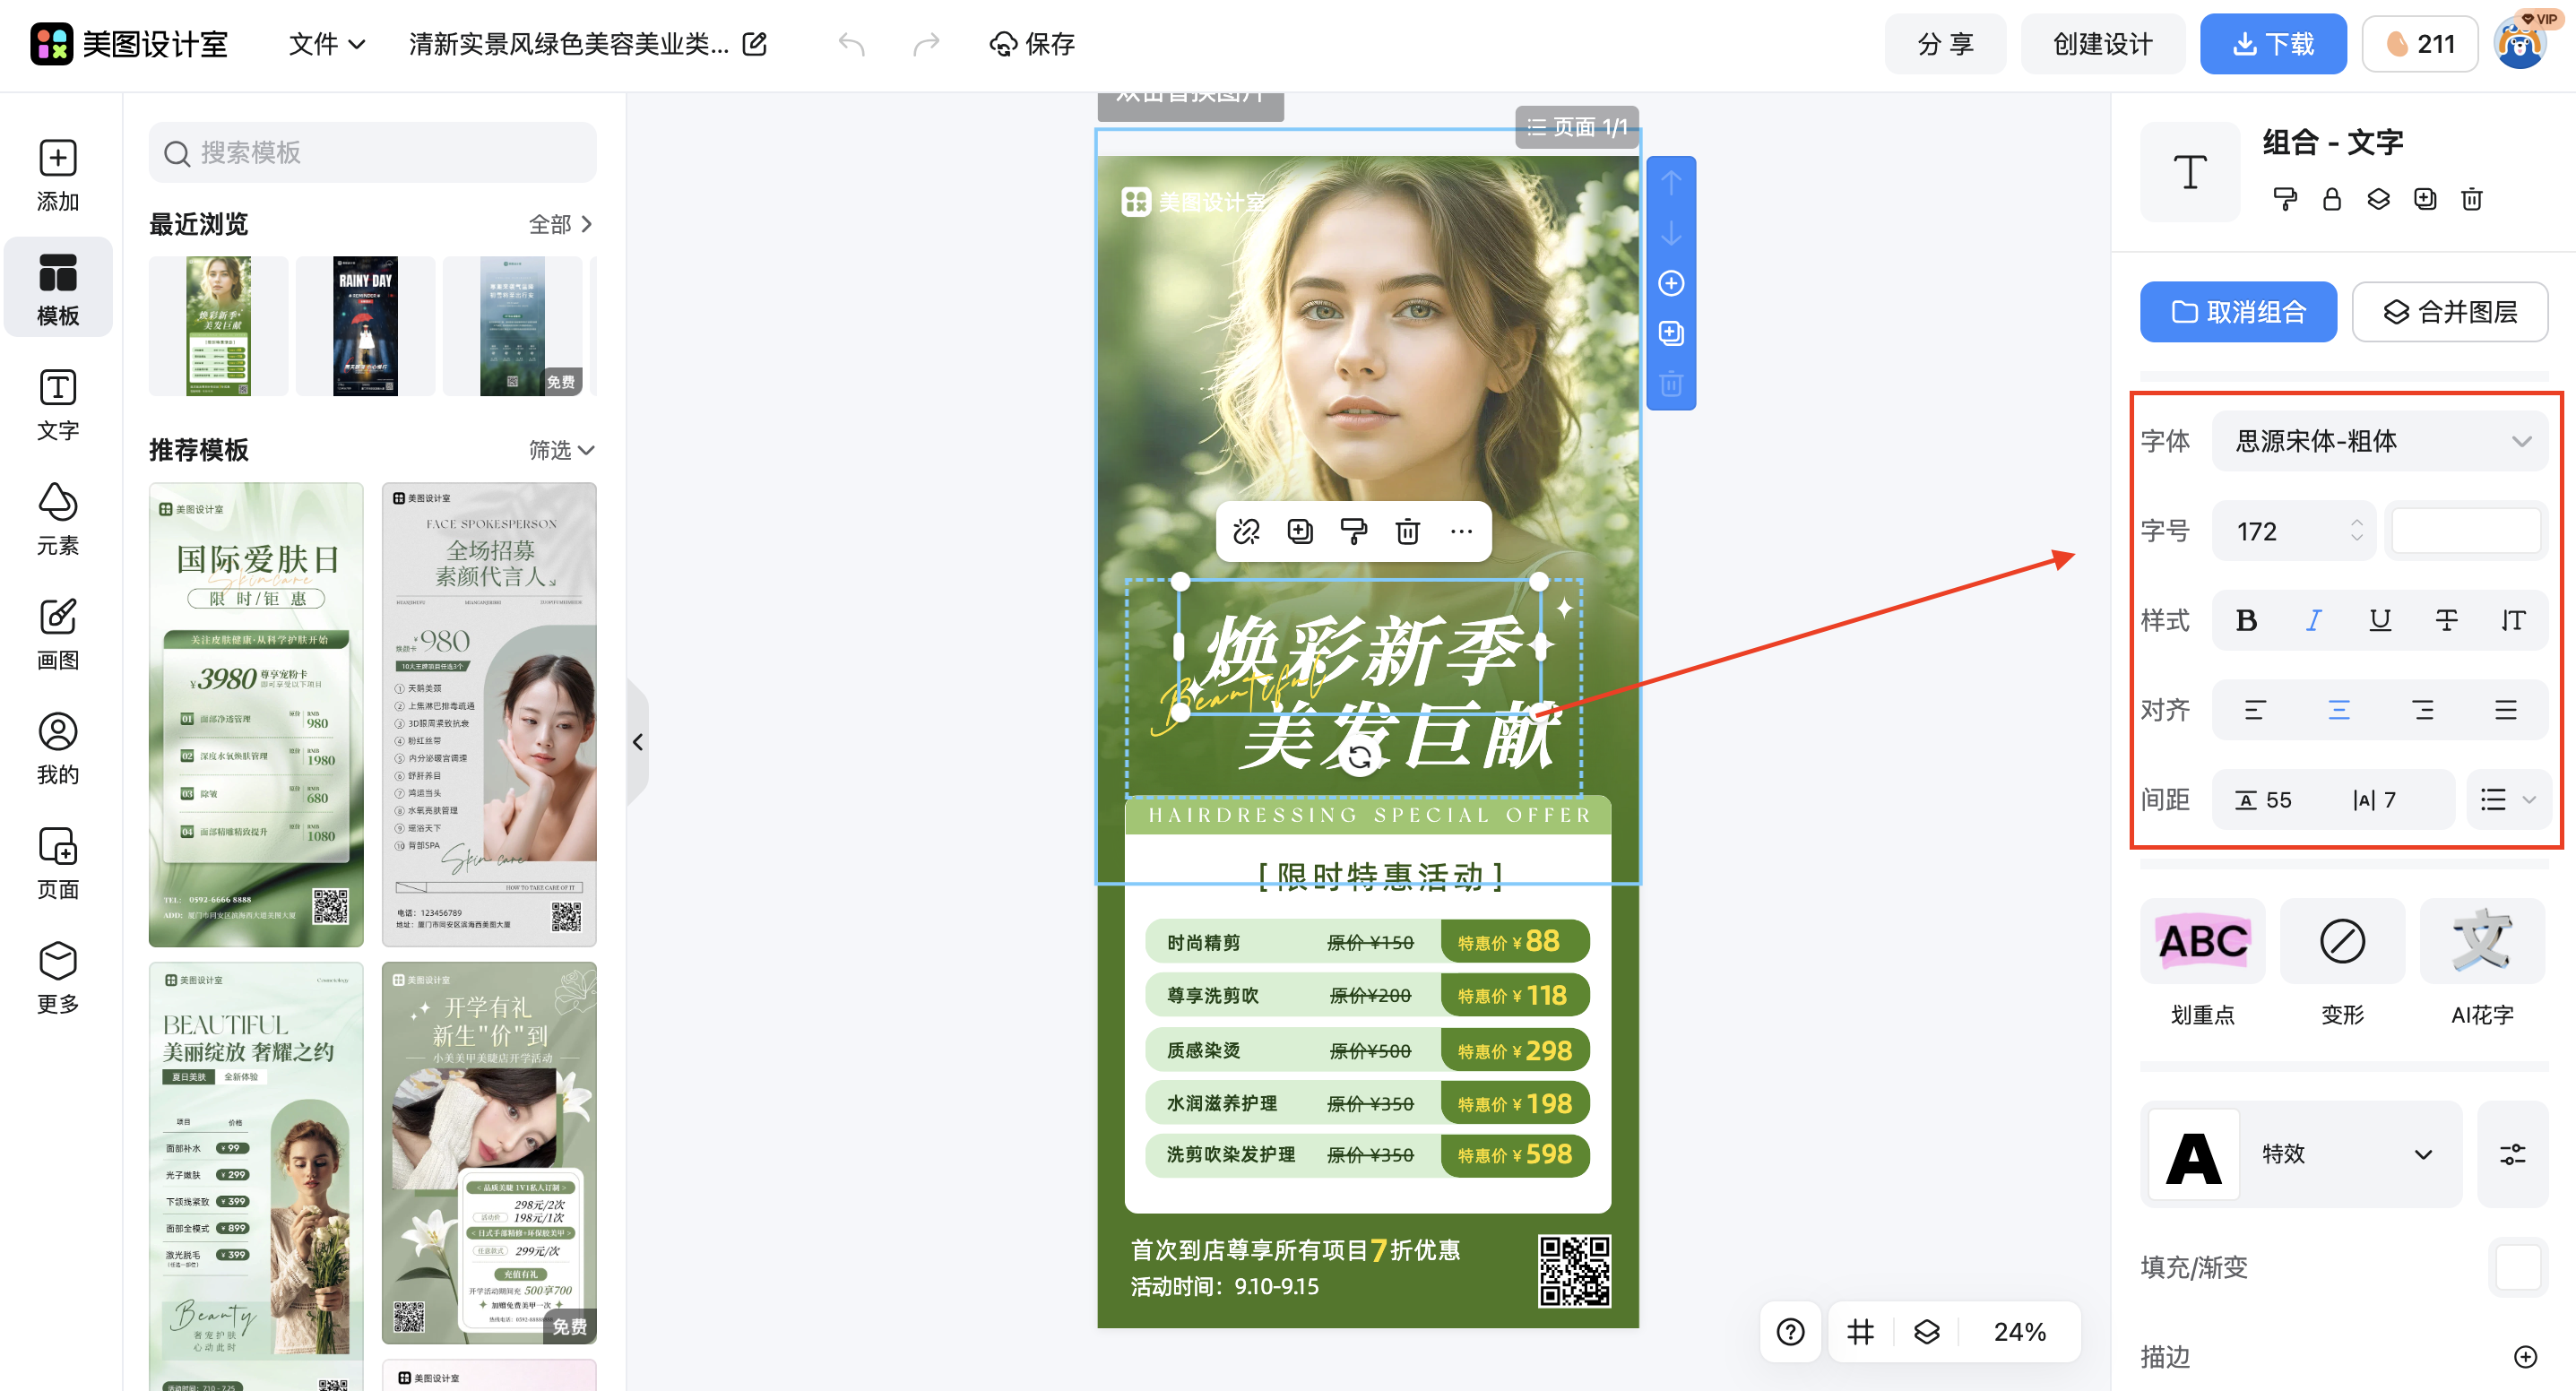Toggle underline formatting
2576x1391 pixels.
[2379, 620]
